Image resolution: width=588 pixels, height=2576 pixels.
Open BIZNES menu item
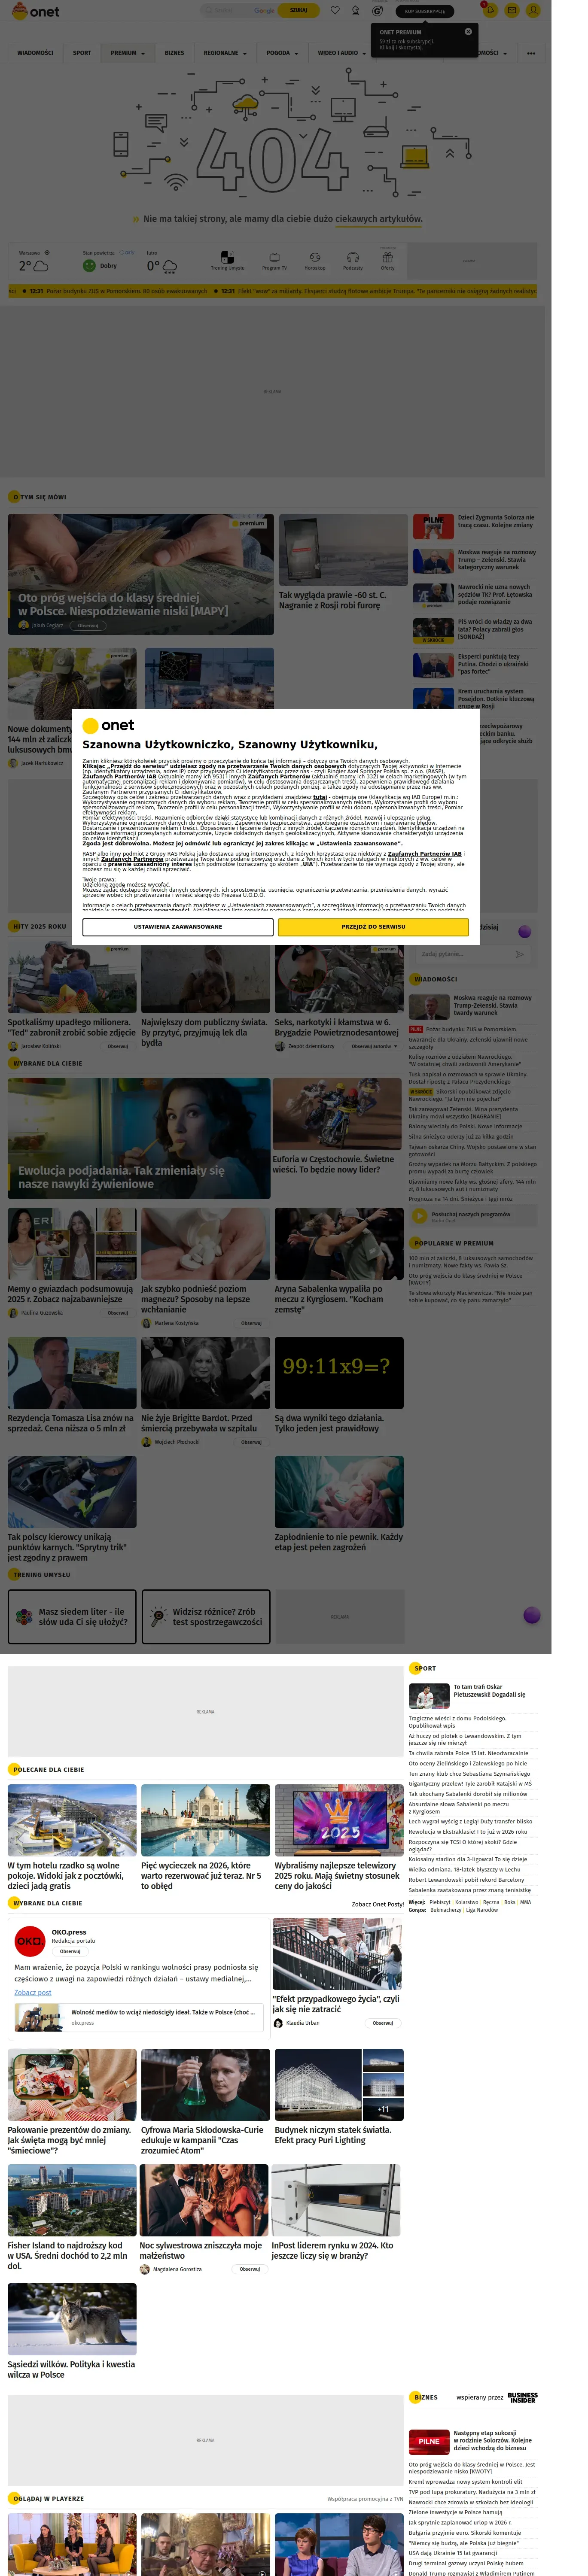174,53
